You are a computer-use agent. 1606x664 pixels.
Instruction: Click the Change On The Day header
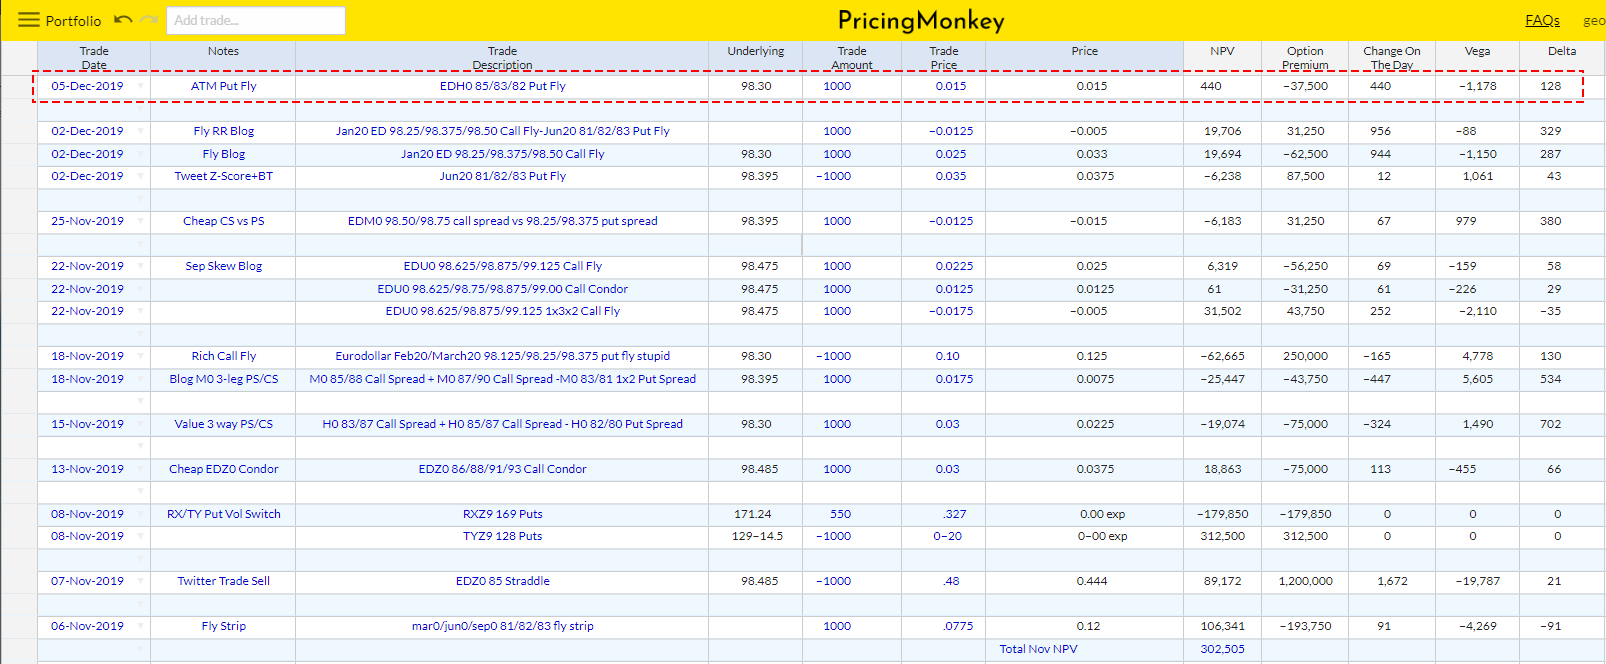point(1391,58)
